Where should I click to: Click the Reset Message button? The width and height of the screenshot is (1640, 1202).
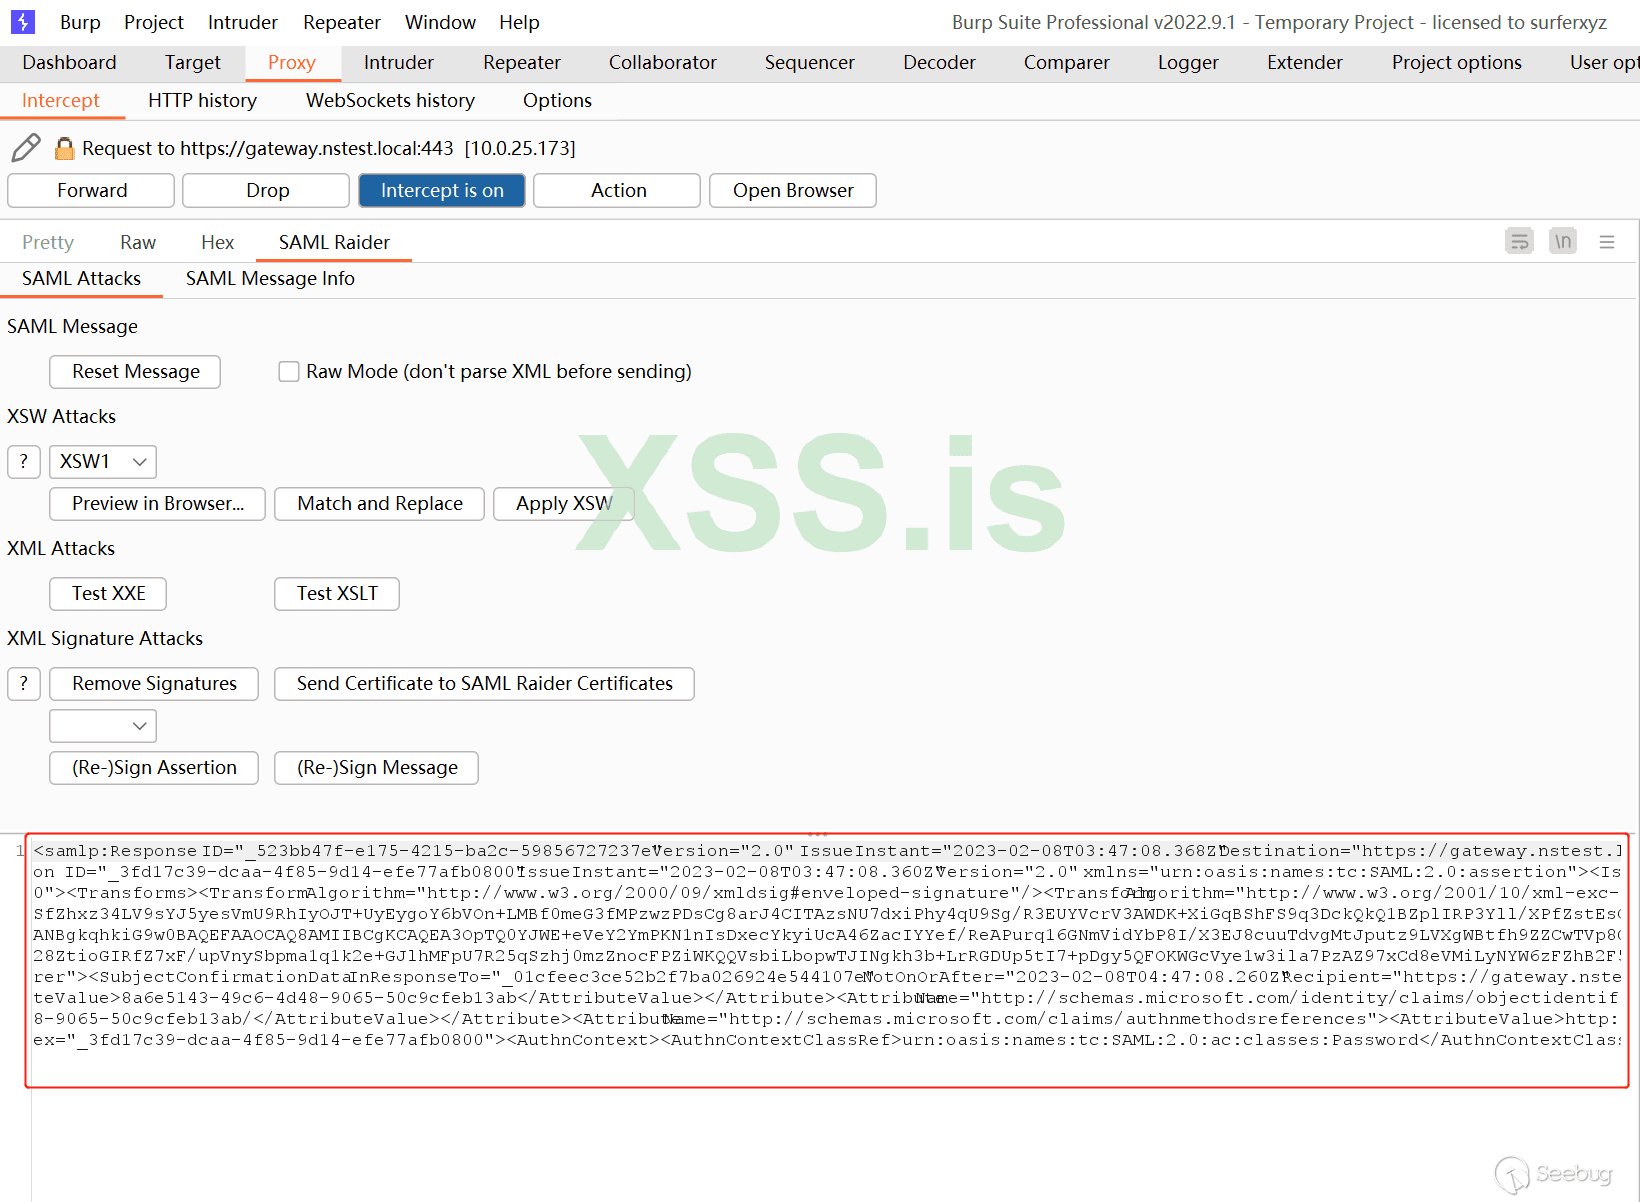(x=135, y=371)
